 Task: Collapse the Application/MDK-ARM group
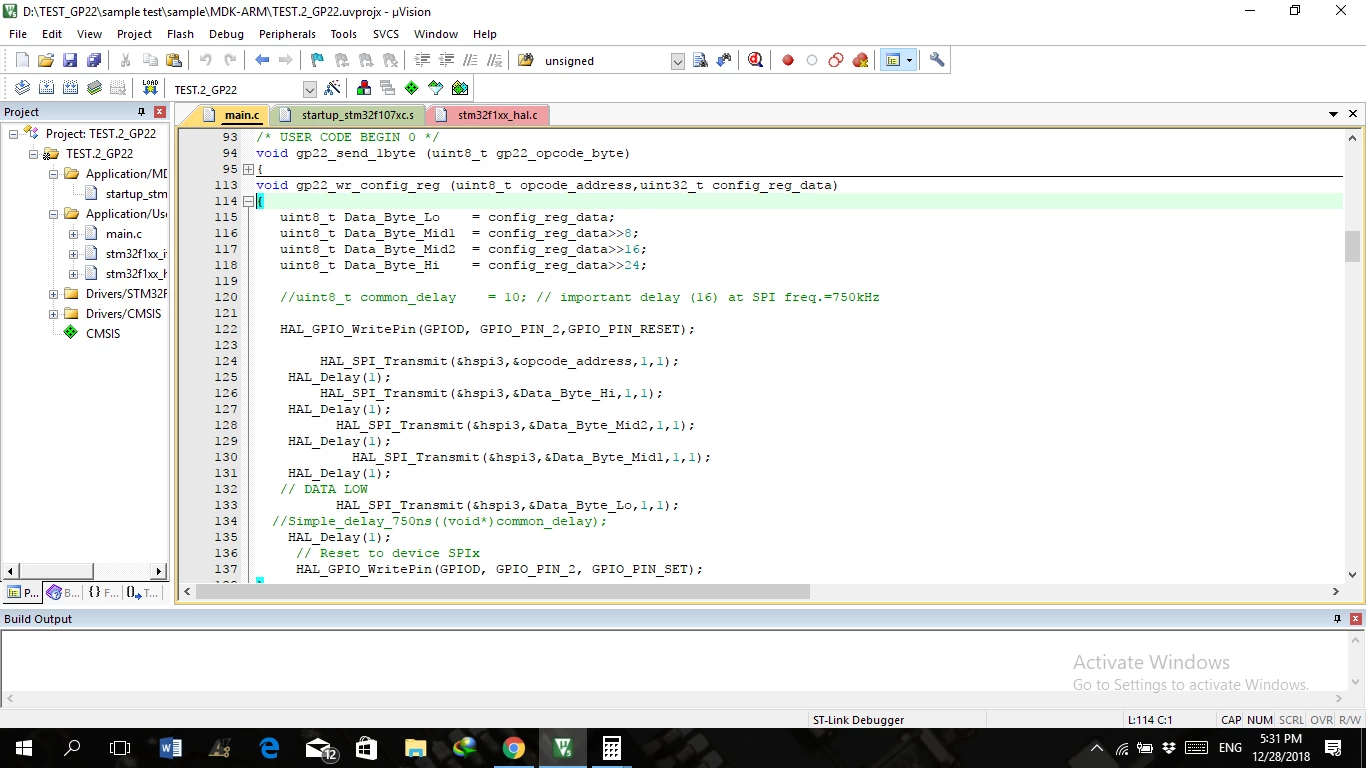pyautogui.click(x=53, y=173)
